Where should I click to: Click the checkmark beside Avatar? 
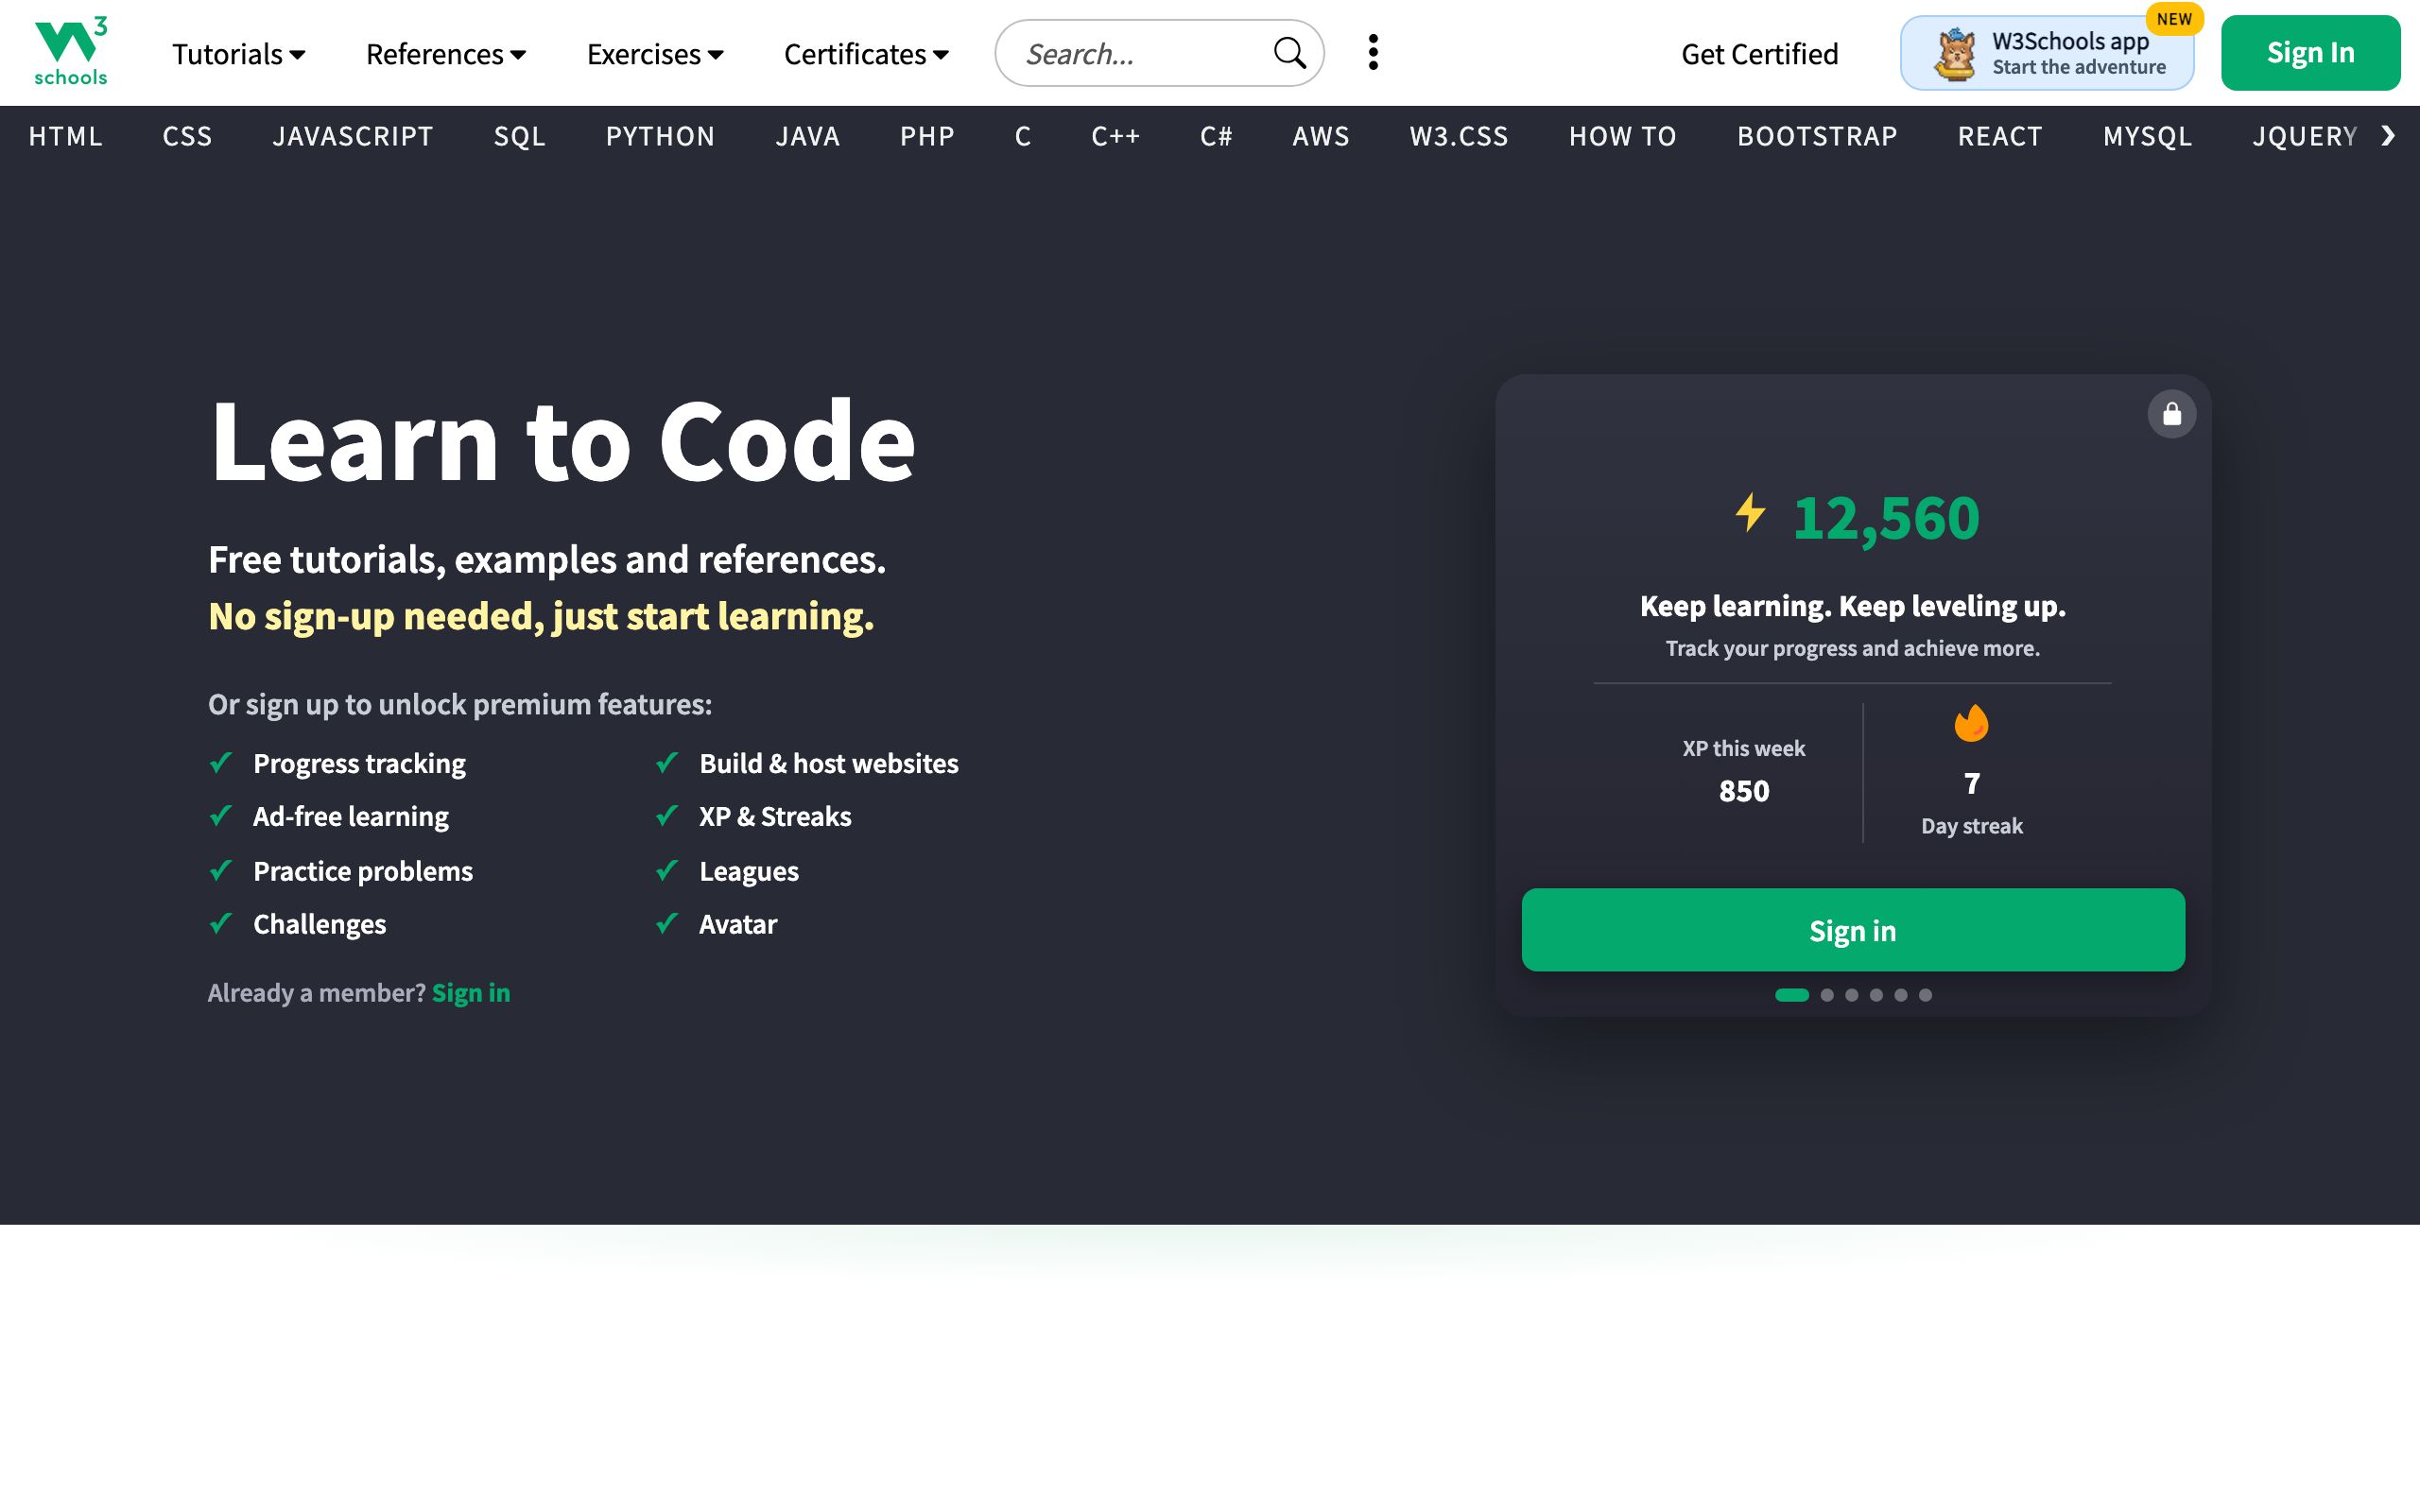click(667, 924)
